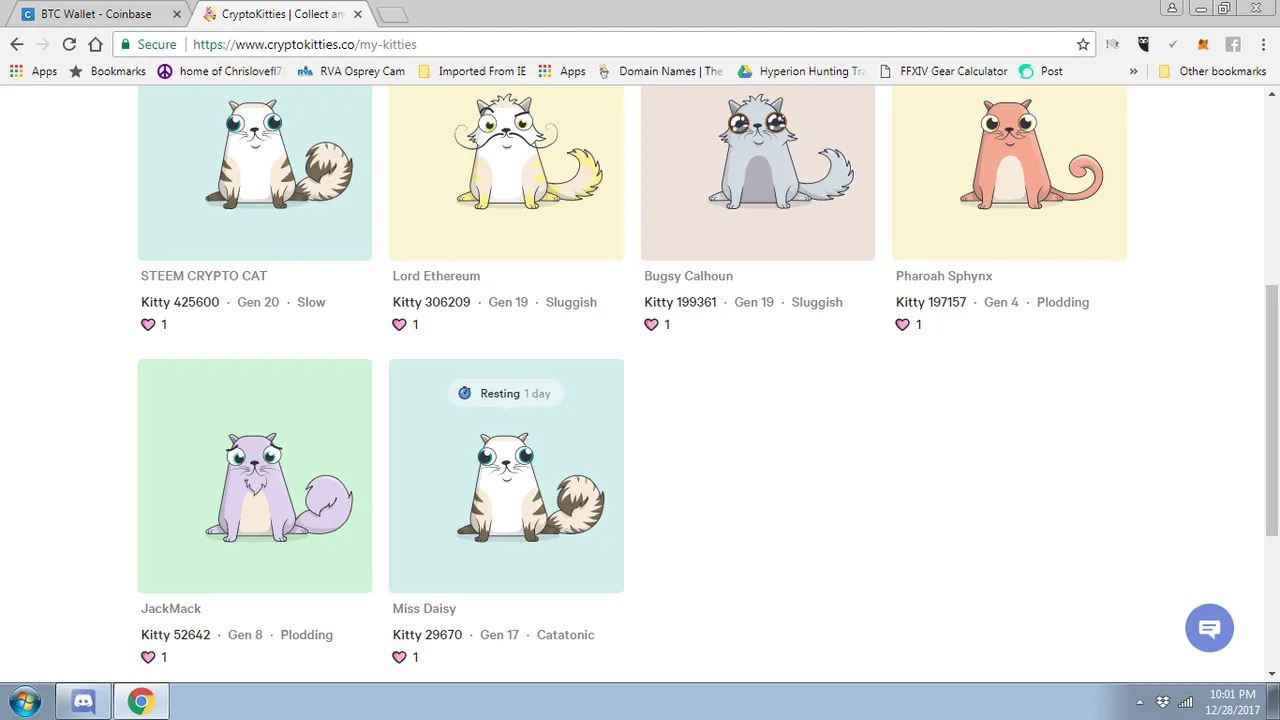Reload the page with the refresh icon
The width and height of the screenshot is (1280, 720).
[69, 44]
